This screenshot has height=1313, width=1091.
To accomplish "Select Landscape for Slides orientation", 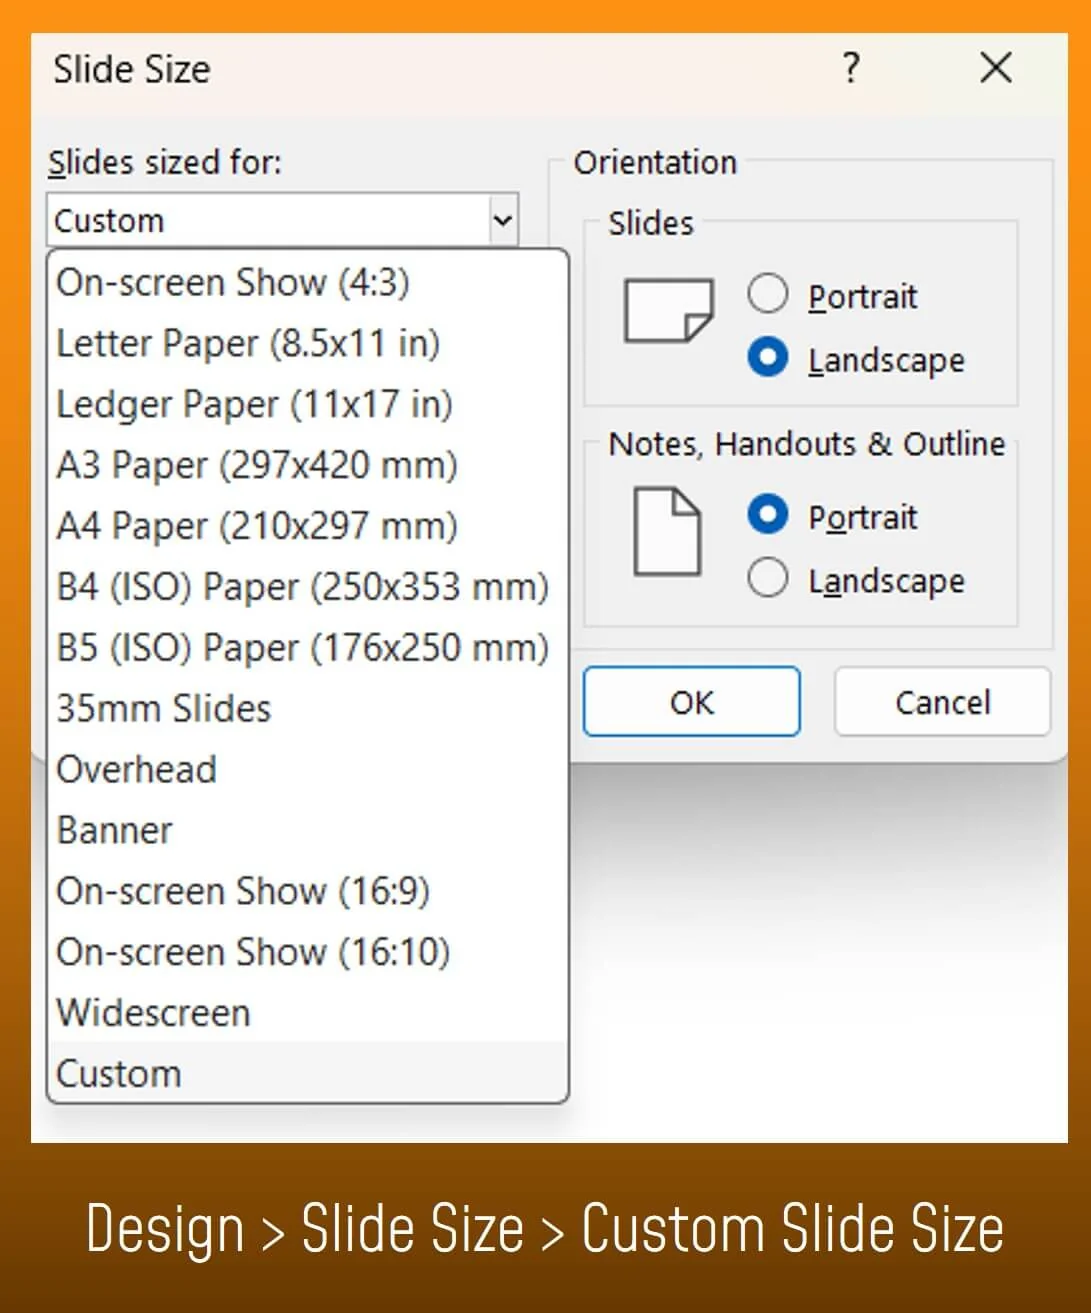I will (767, 358).
